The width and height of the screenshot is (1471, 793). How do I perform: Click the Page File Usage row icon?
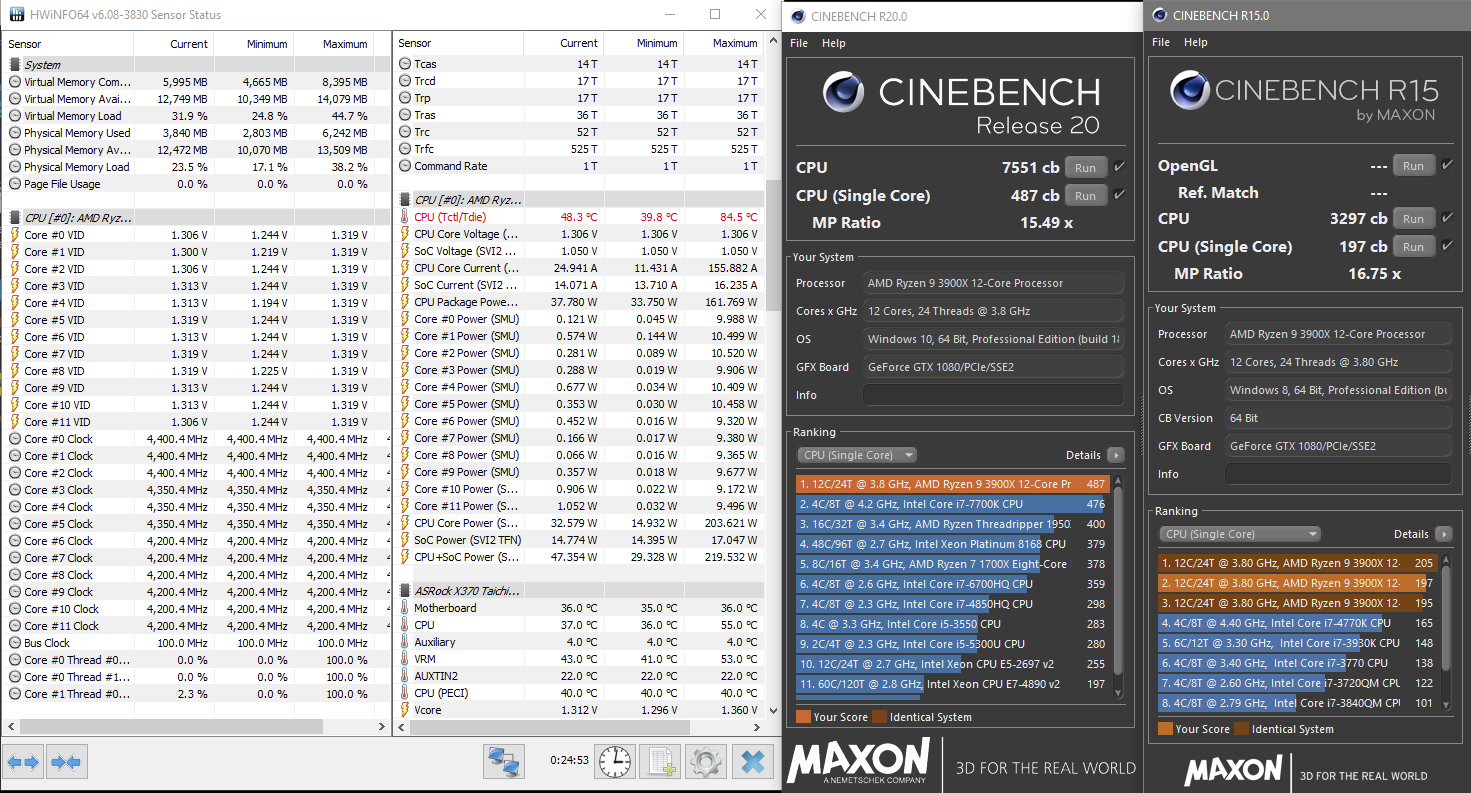(x=14, y=184)
